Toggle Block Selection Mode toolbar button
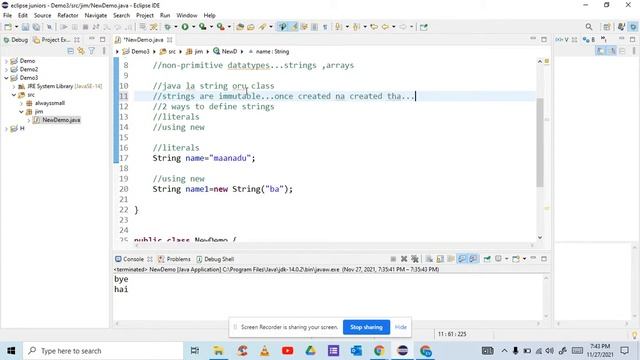 (x=314, y=27)
